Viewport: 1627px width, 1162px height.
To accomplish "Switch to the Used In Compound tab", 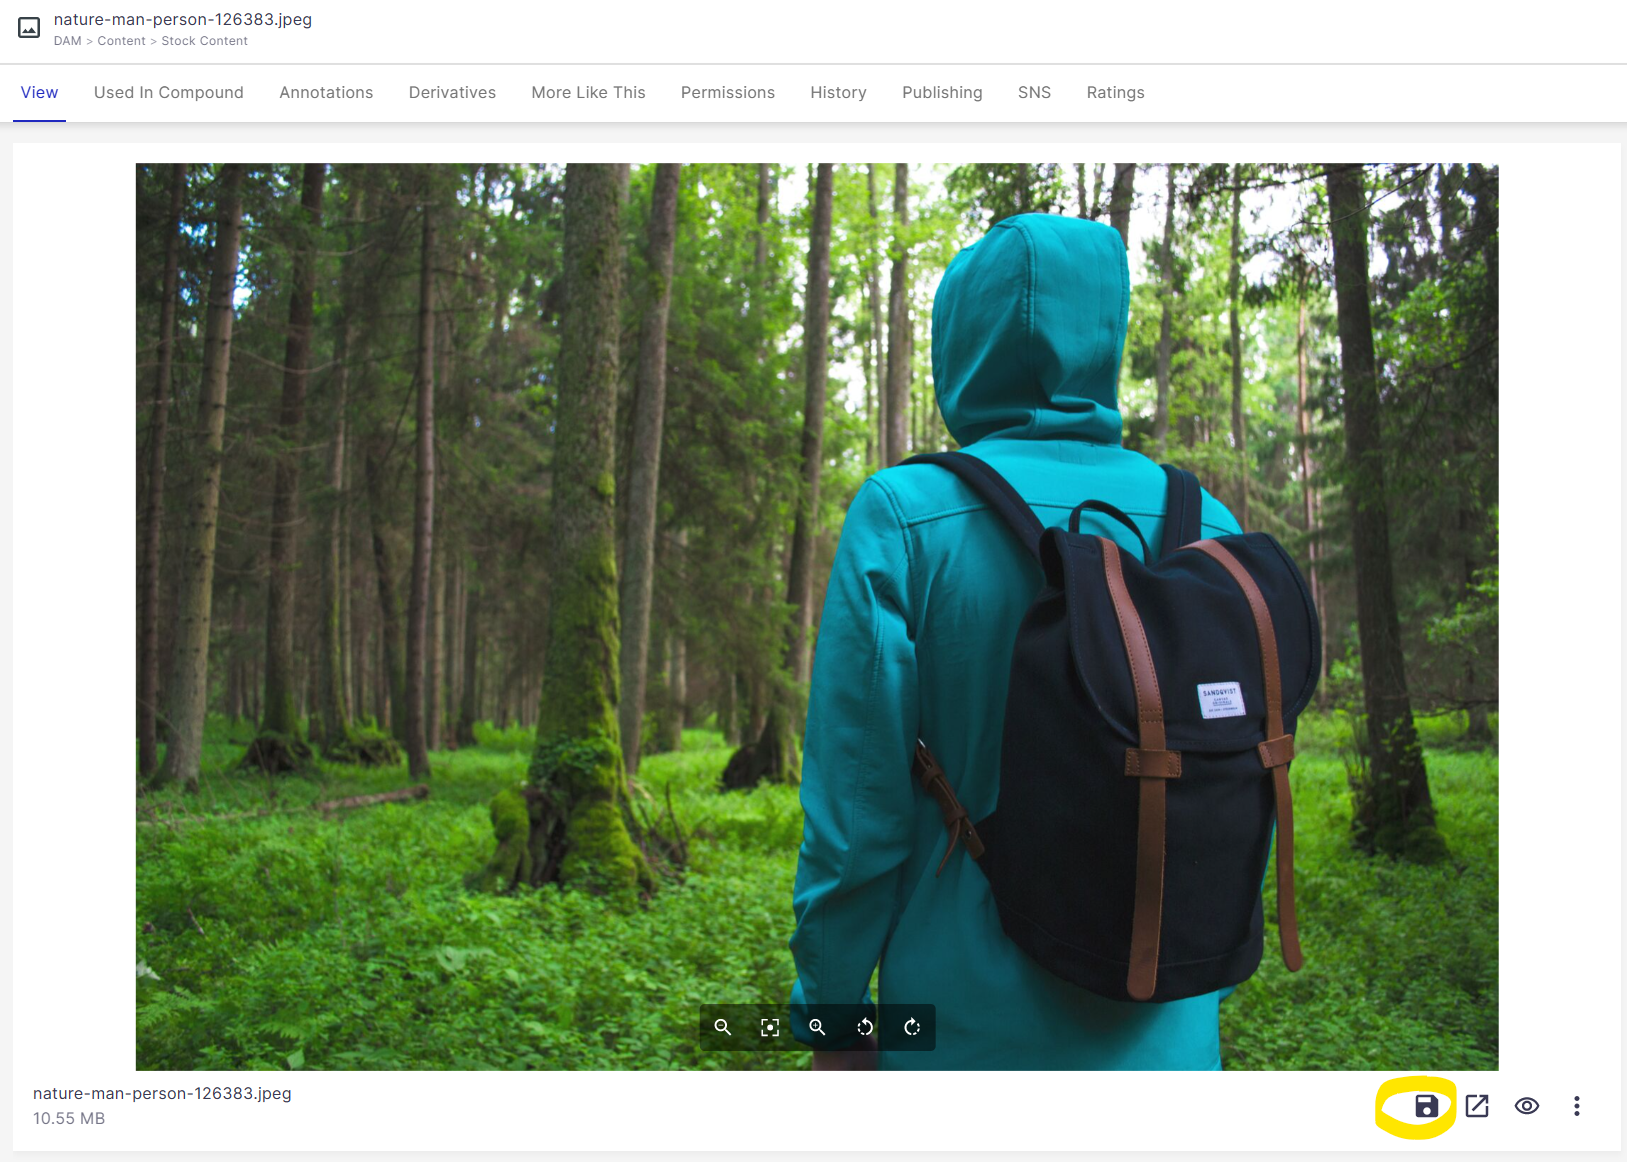I will (169, 92).
